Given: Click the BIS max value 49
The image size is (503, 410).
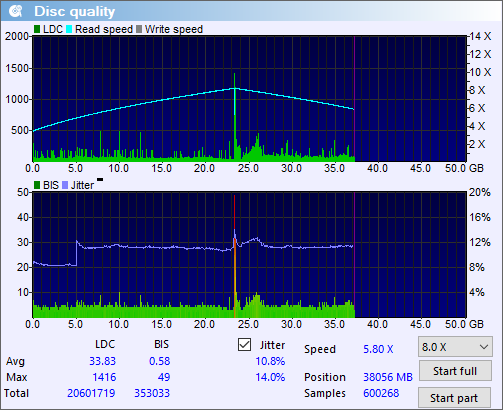Looking at the screenshot, I should 164,377.
